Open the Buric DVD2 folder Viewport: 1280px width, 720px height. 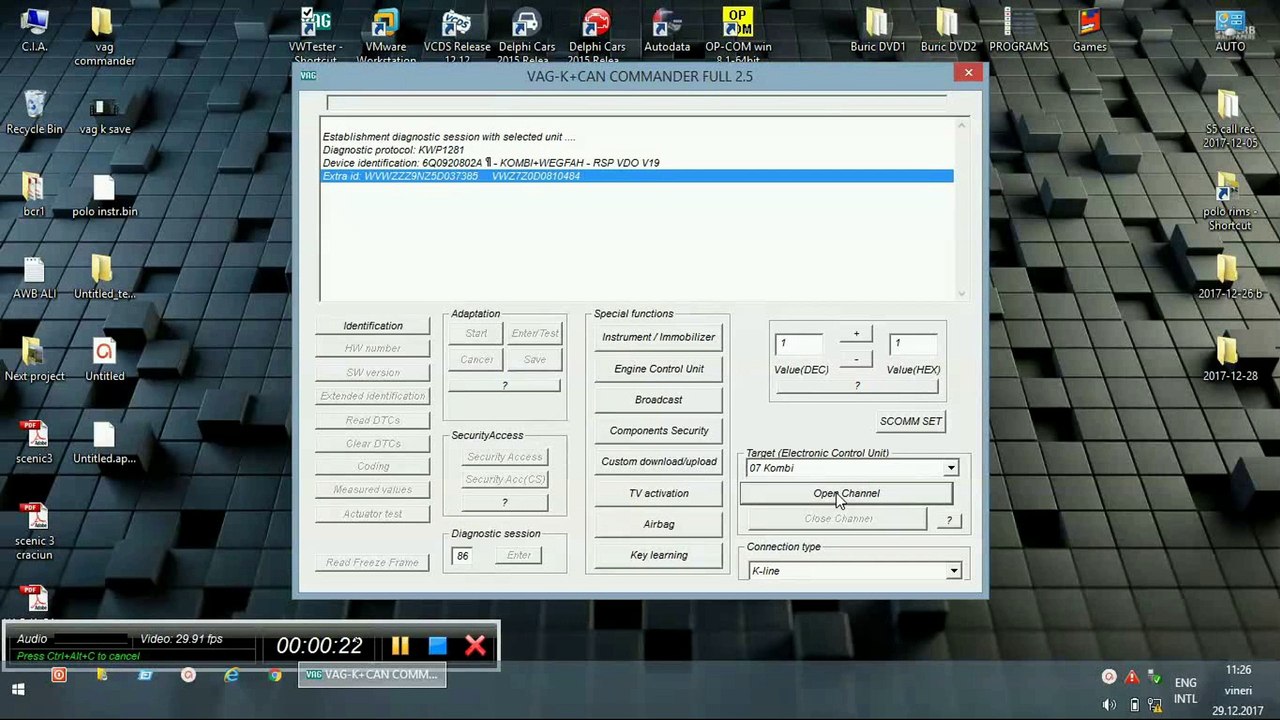coord(948,31)
